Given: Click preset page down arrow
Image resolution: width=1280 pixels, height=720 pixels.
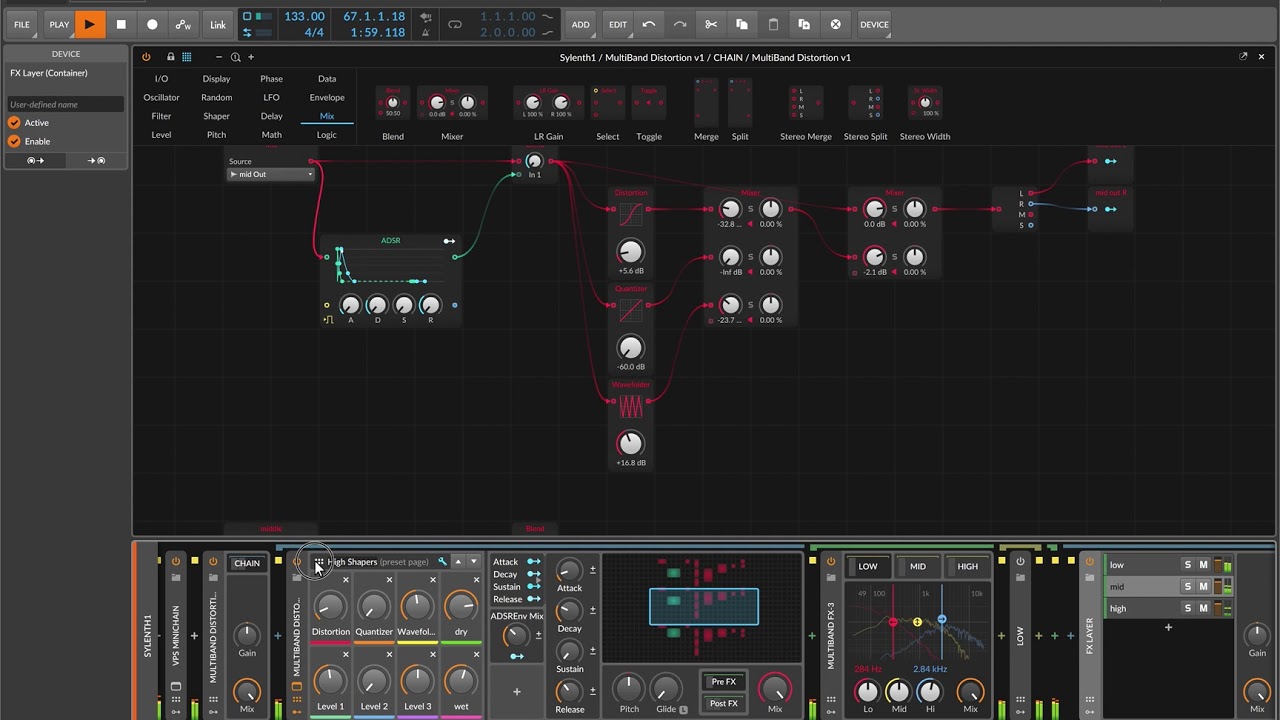Looking at the screenshot, I should (473, 561).
